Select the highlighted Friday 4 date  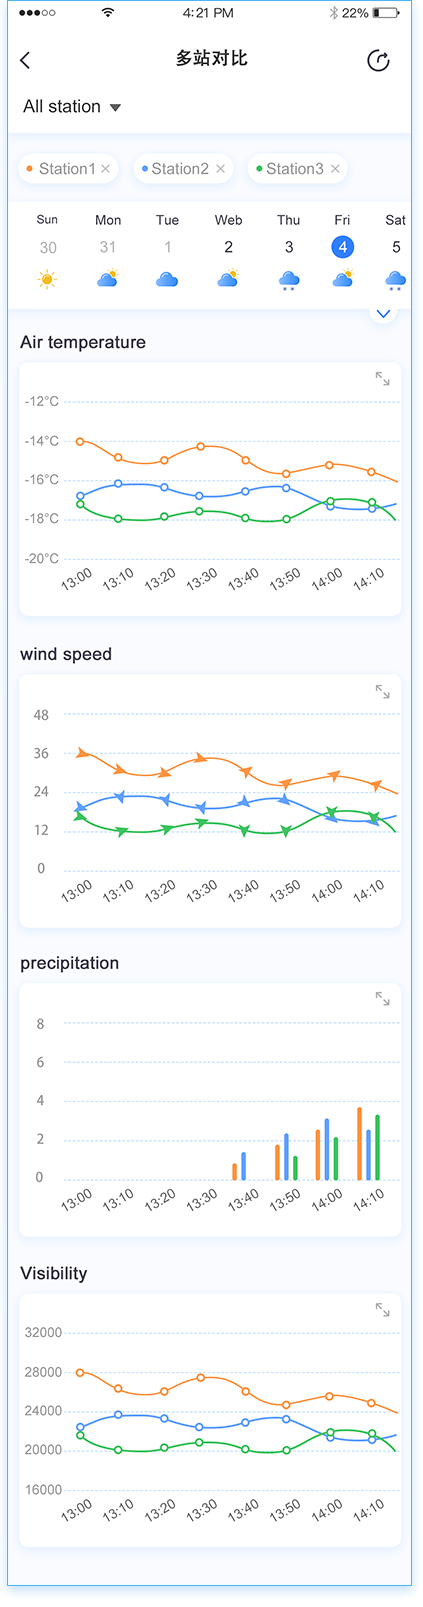342,246
